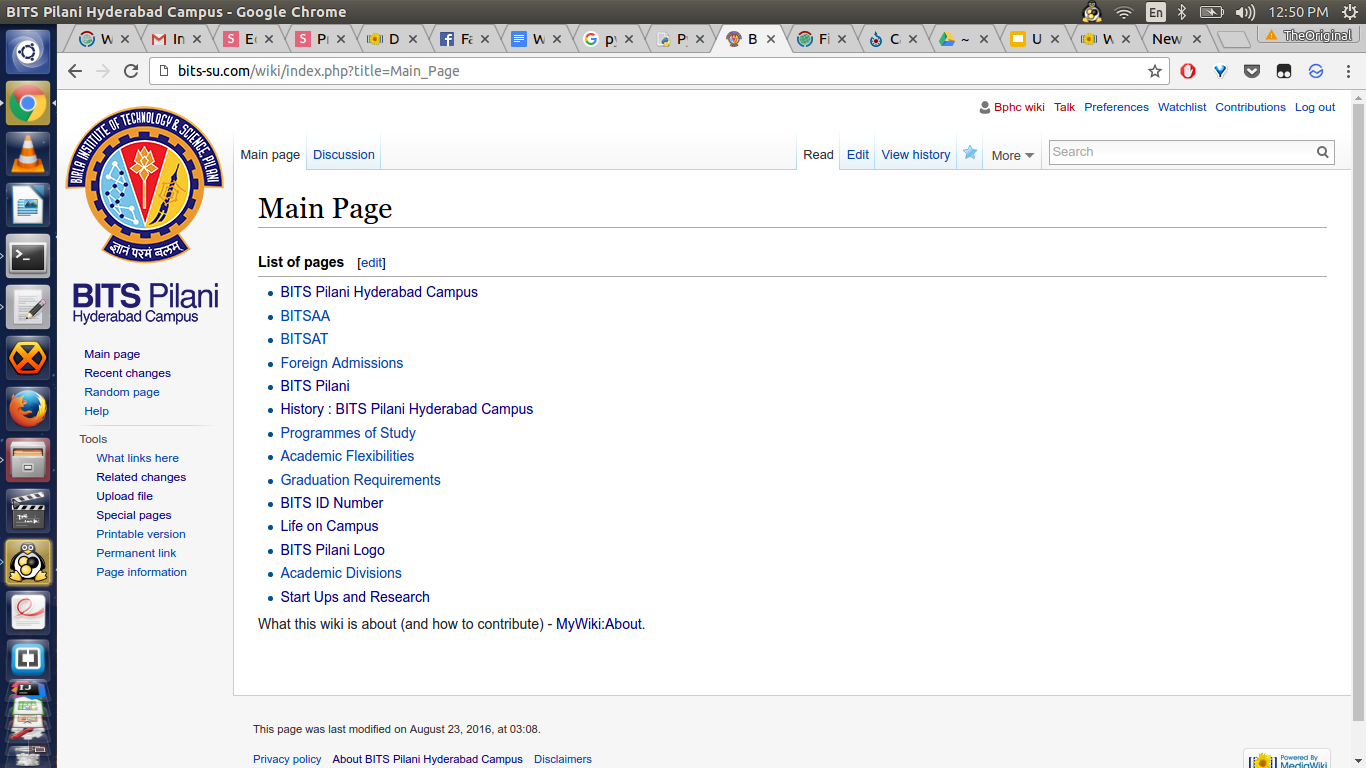Click the Google Chrome launcher icon

pos(28,103)
